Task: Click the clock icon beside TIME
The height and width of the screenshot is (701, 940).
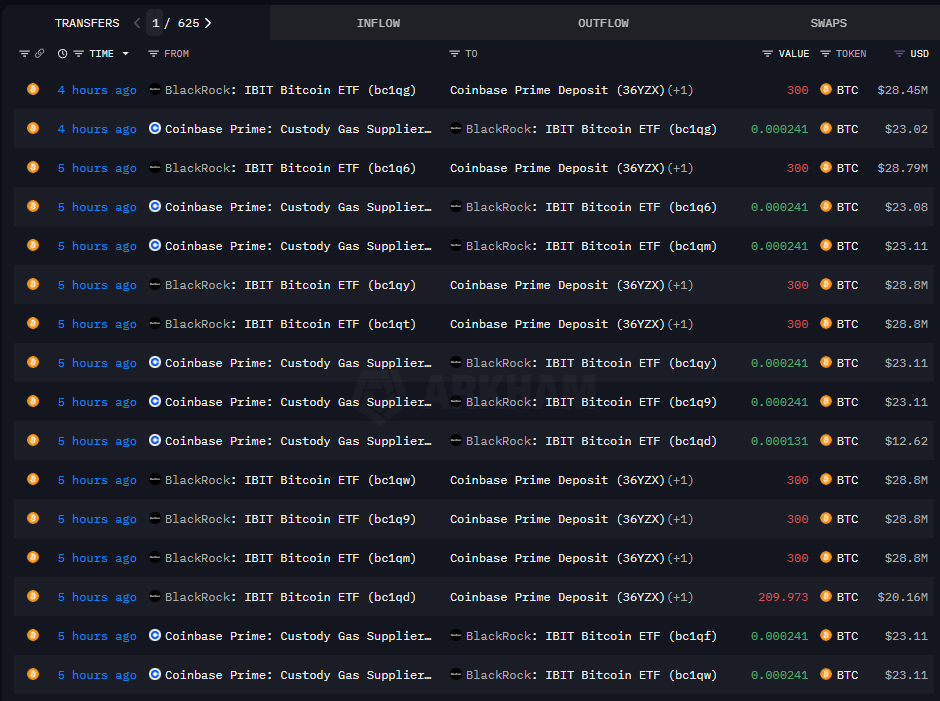Action: (62, 54)
